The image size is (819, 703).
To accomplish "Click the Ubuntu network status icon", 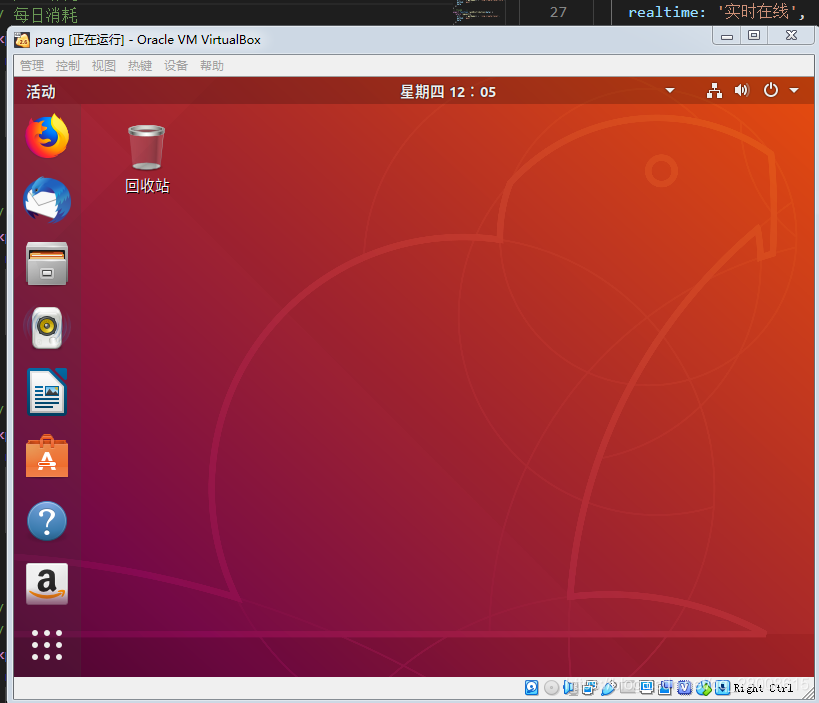I will (715, 91).
